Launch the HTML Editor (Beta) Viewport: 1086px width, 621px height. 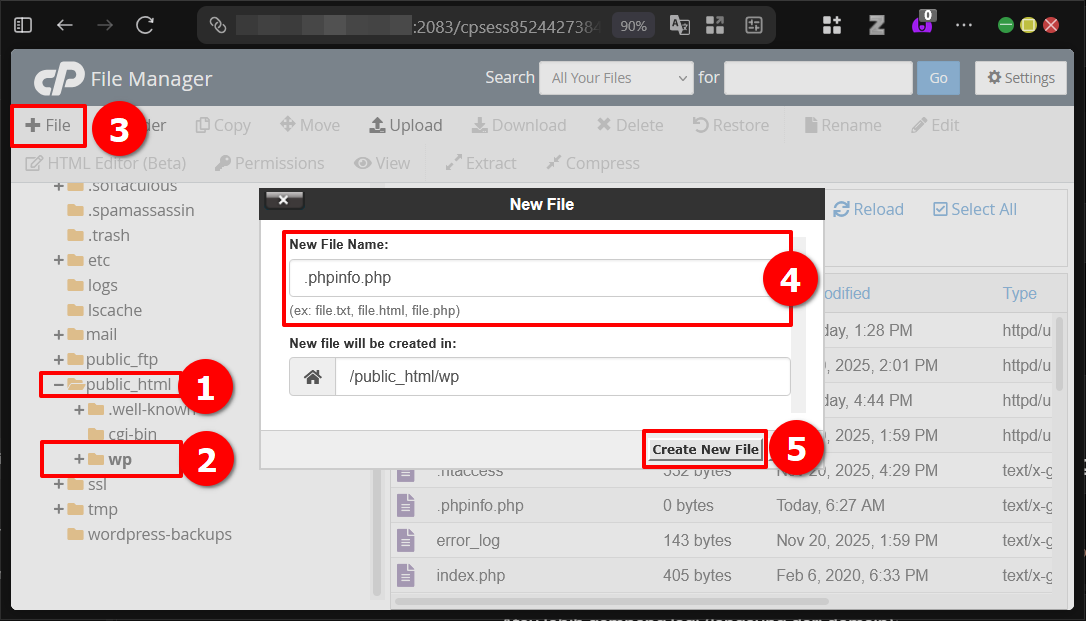(105, 163)
